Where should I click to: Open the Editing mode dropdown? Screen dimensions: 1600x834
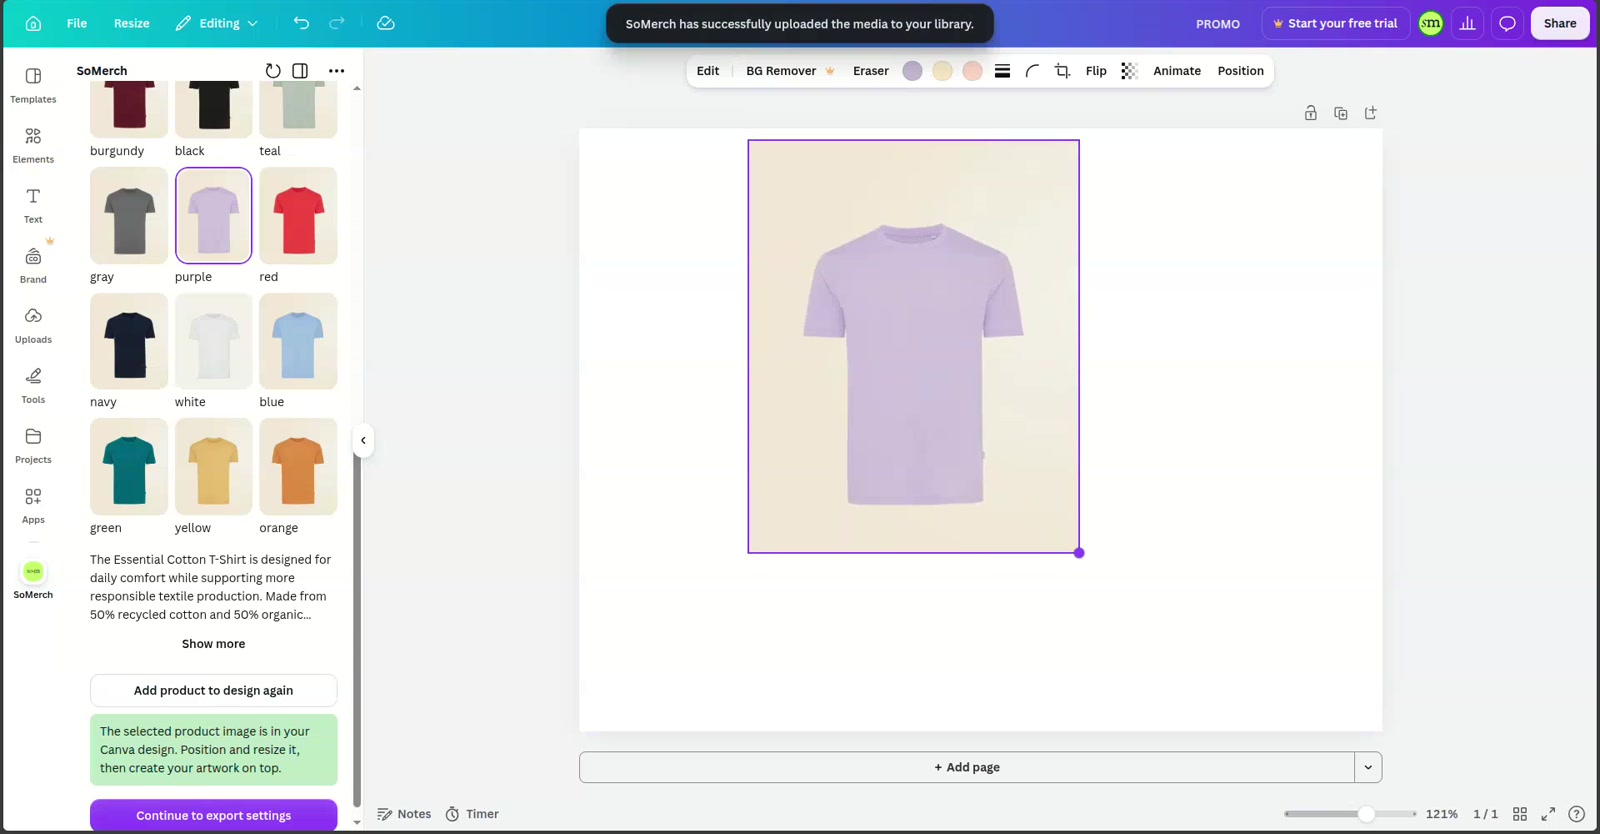tap(217, 23)
